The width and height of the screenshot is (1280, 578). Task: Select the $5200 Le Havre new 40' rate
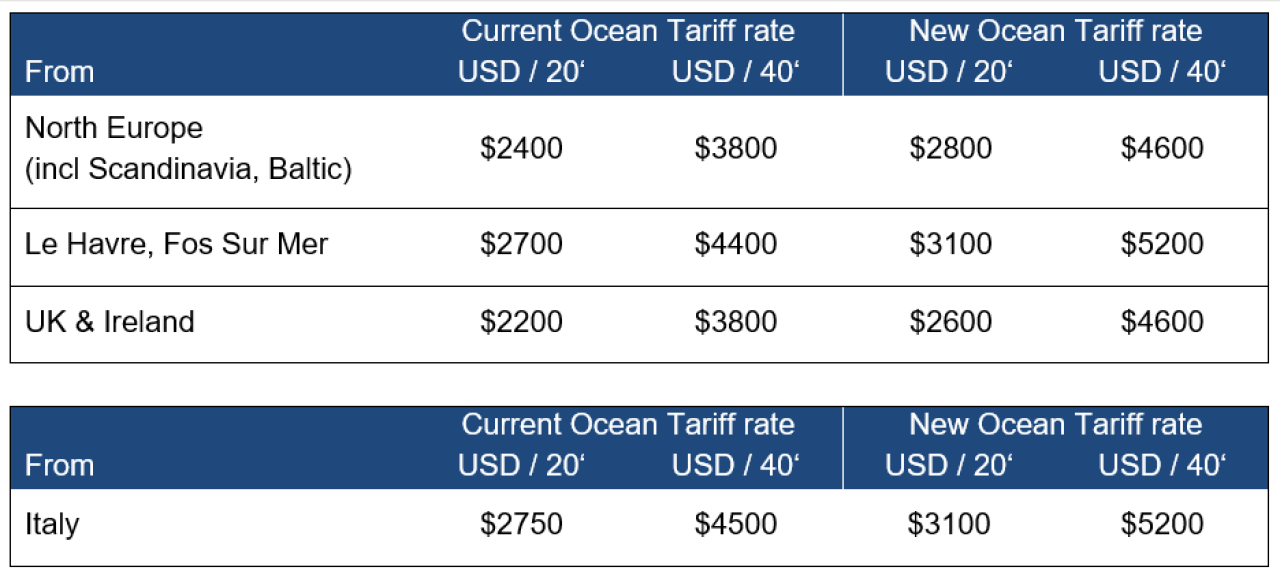pyautogui.click(x=1162, y=244)
